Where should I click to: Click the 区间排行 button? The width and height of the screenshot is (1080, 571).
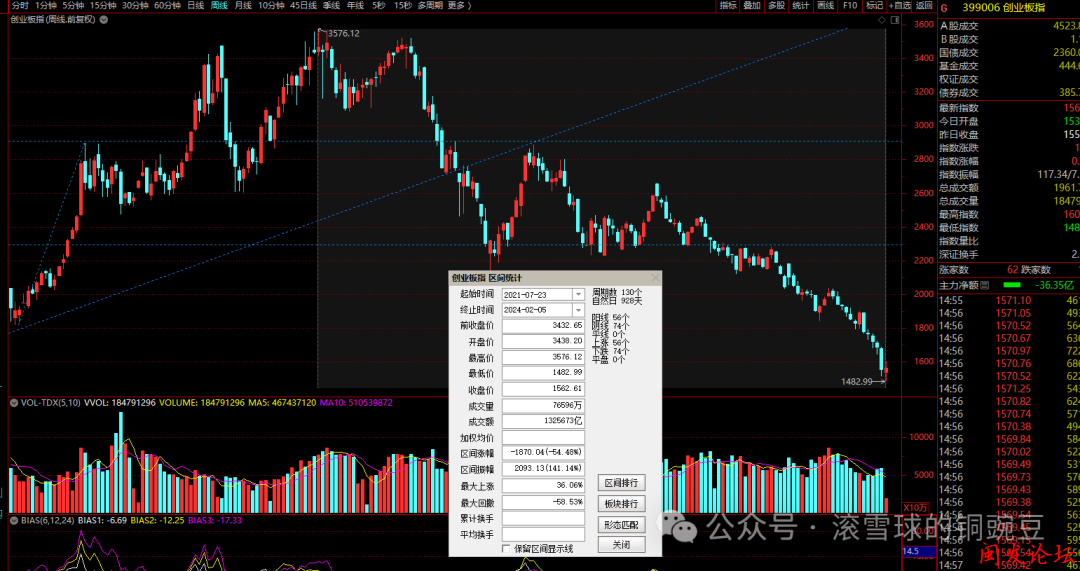tap(621, 483)
